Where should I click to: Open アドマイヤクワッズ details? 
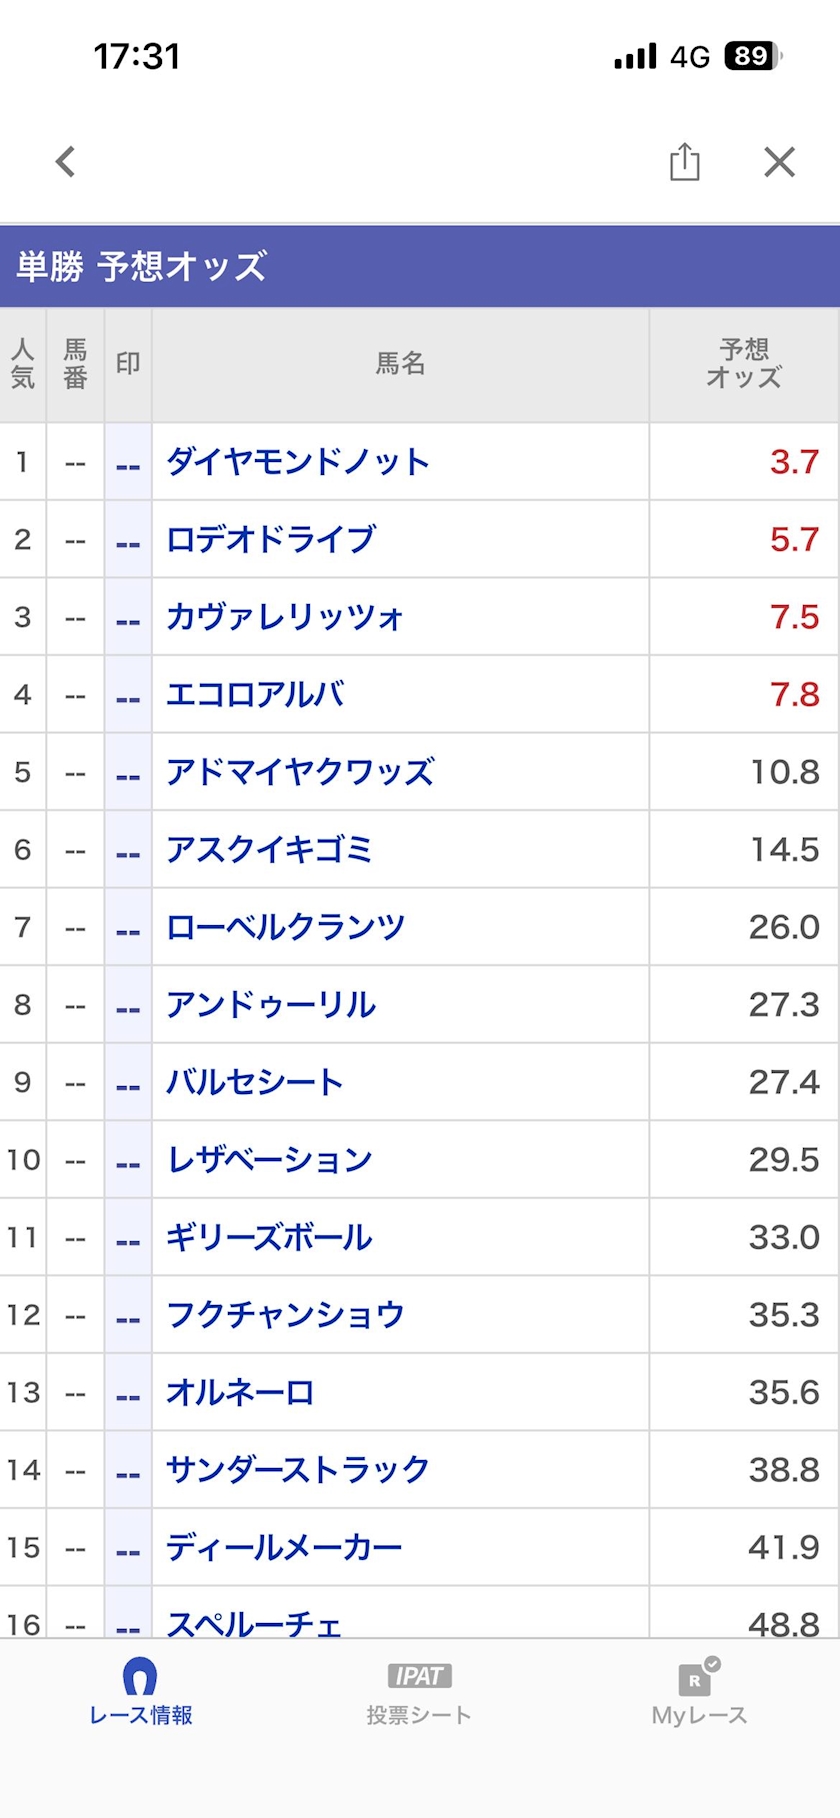coord(300,772)
